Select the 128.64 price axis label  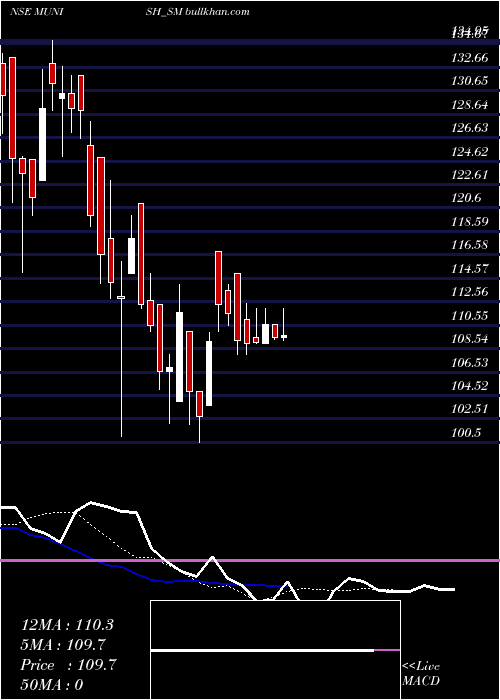coord(470,105)
